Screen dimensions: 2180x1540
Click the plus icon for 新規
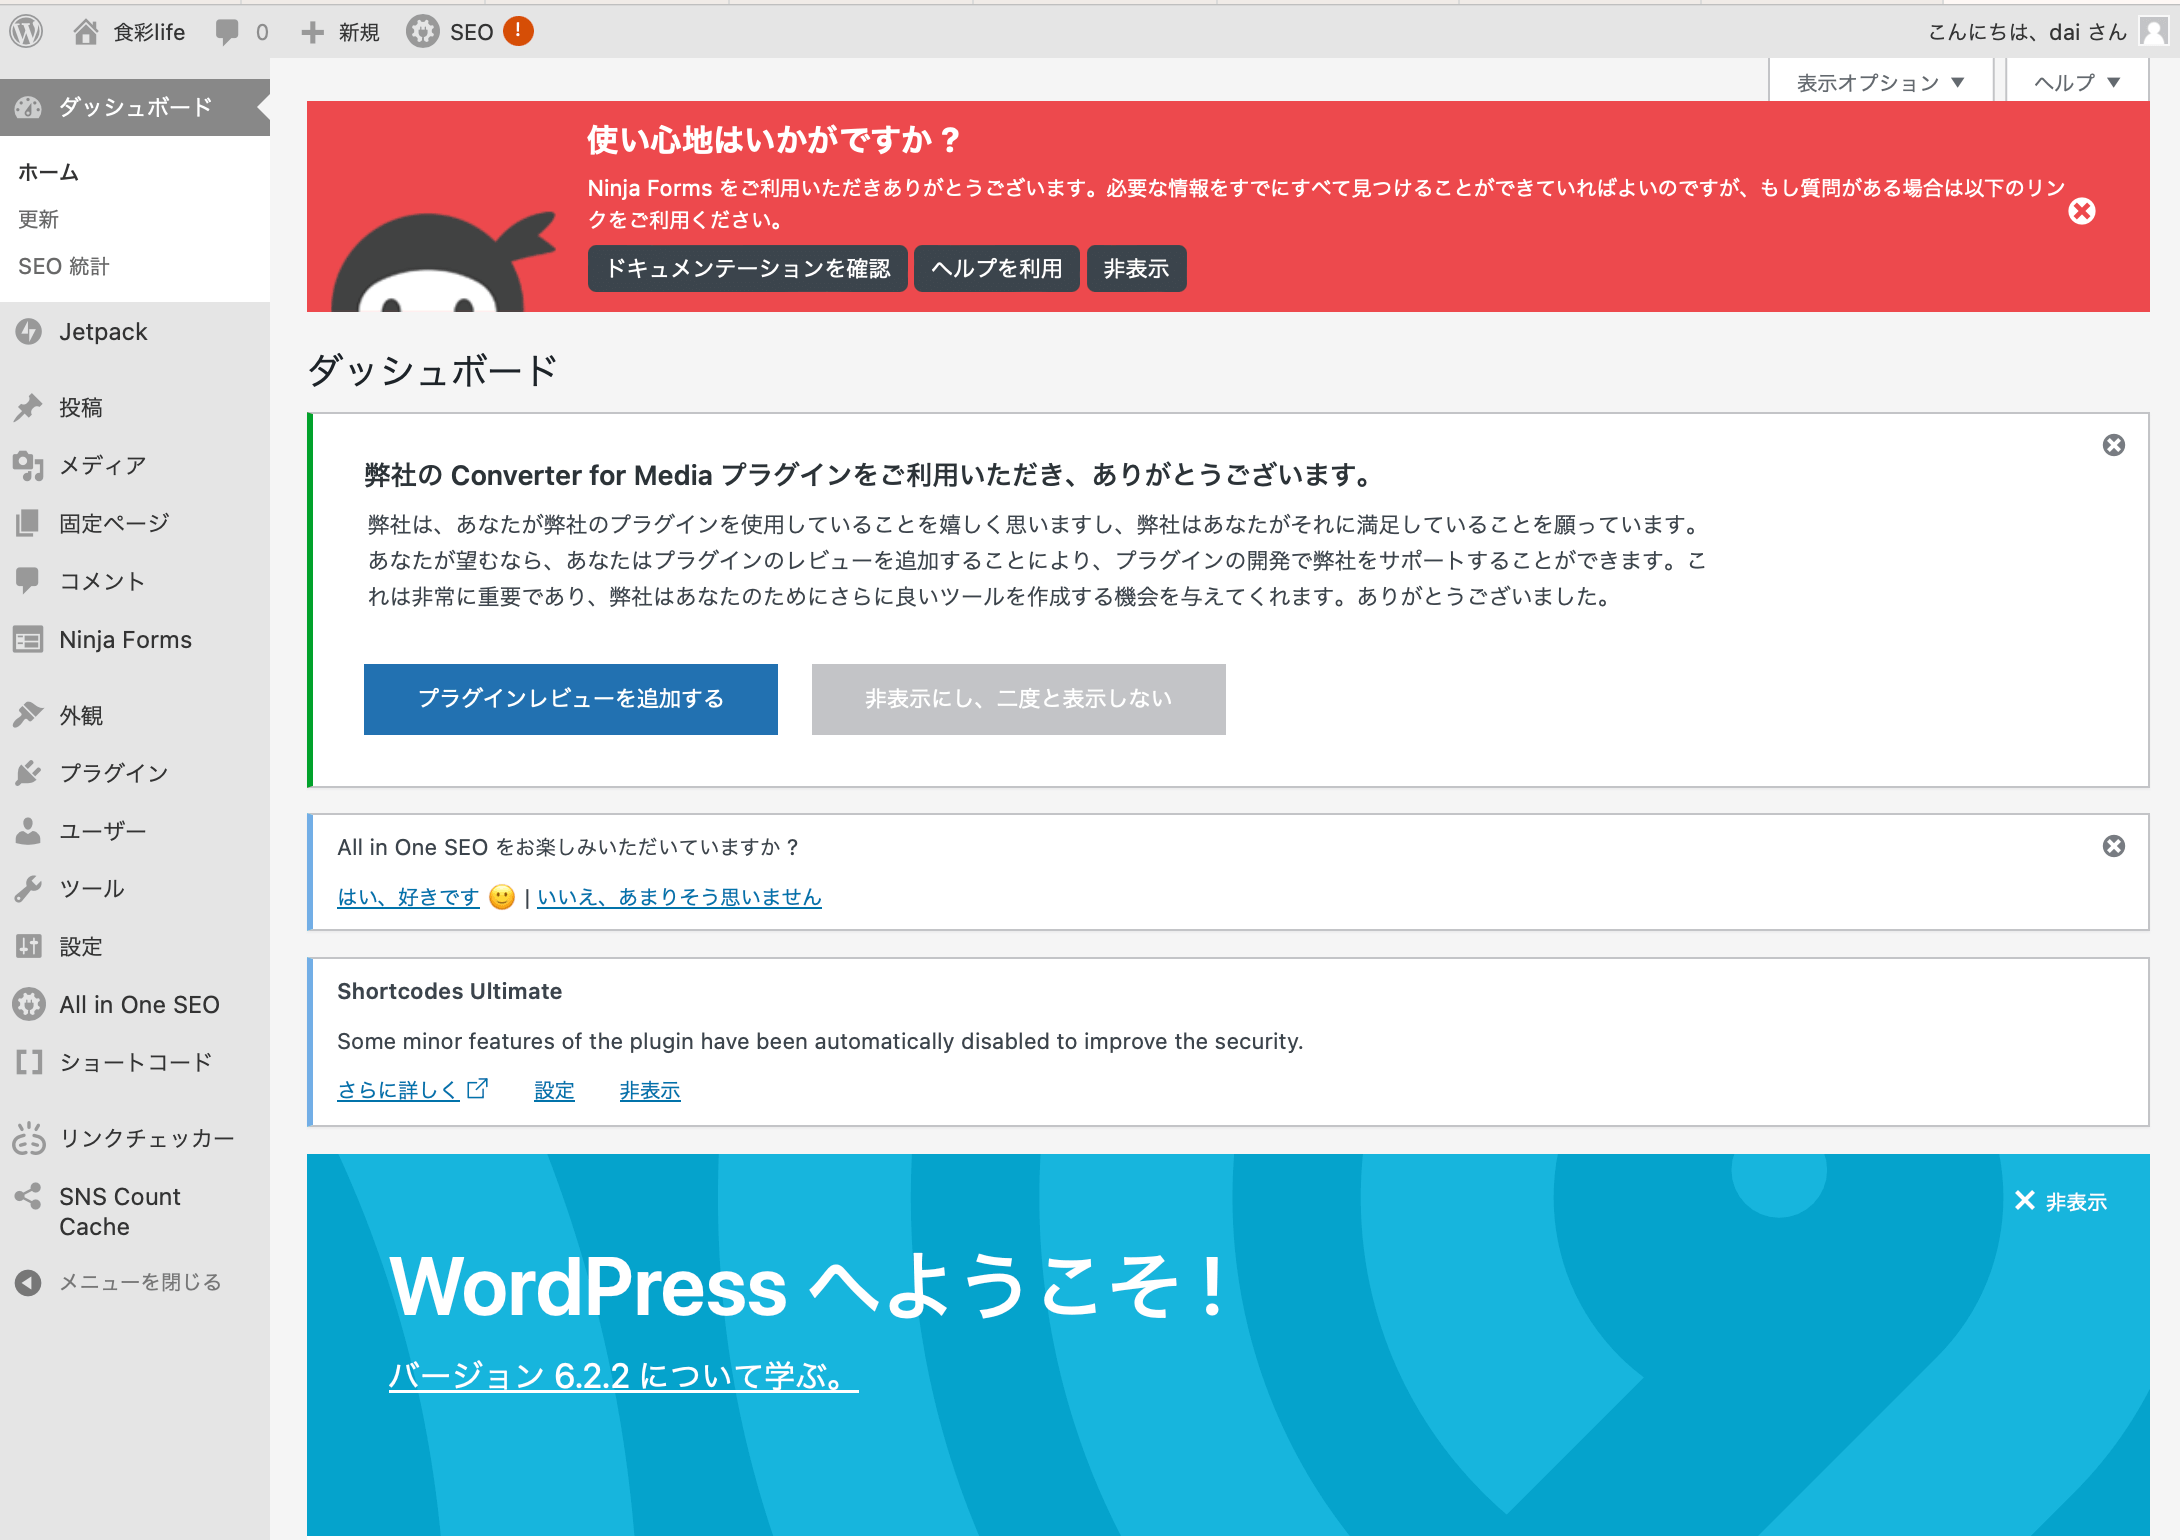312,33
